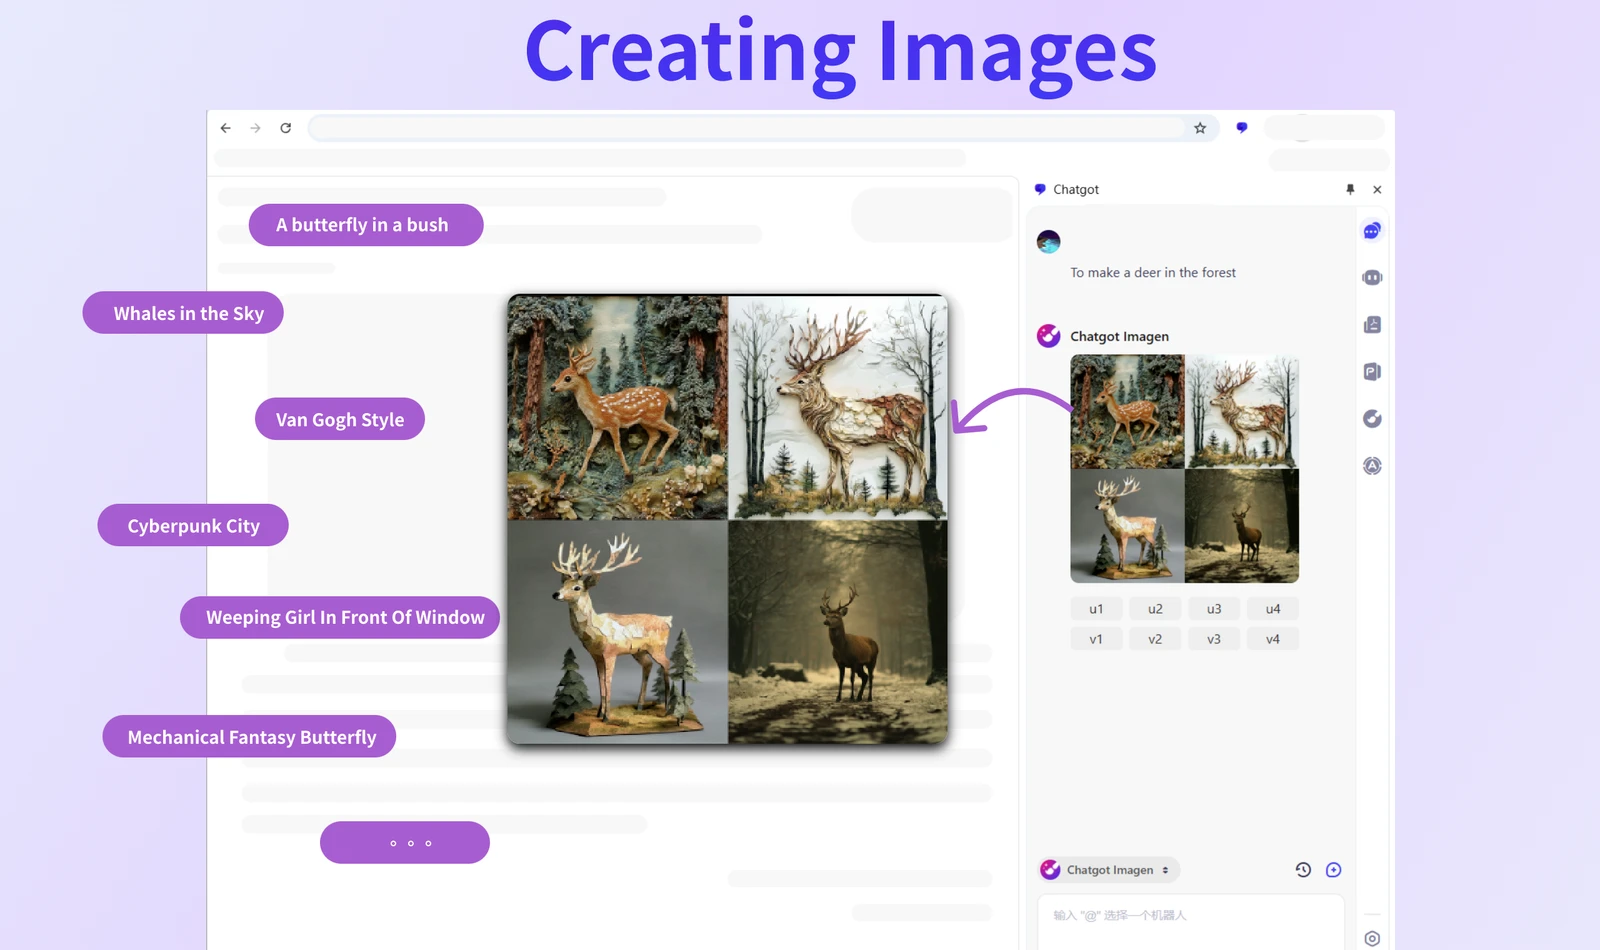Click the PDF document icon in sidebar
Viewport: 1600px width, 950px height.
coord(1372,325)
